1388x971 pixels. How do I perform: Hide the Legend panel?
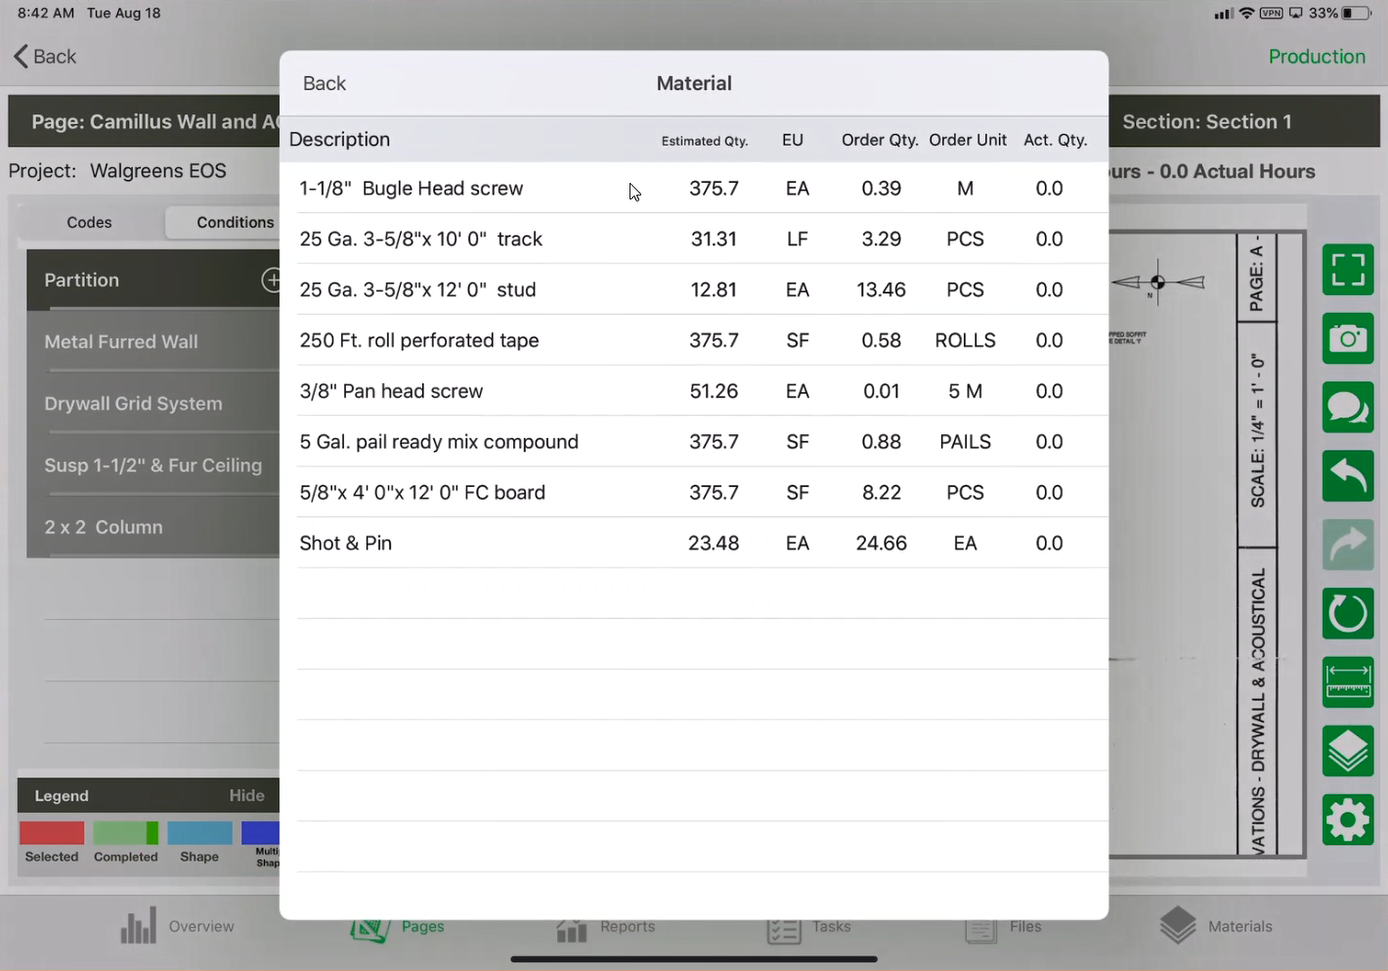(x=247, y=795)
